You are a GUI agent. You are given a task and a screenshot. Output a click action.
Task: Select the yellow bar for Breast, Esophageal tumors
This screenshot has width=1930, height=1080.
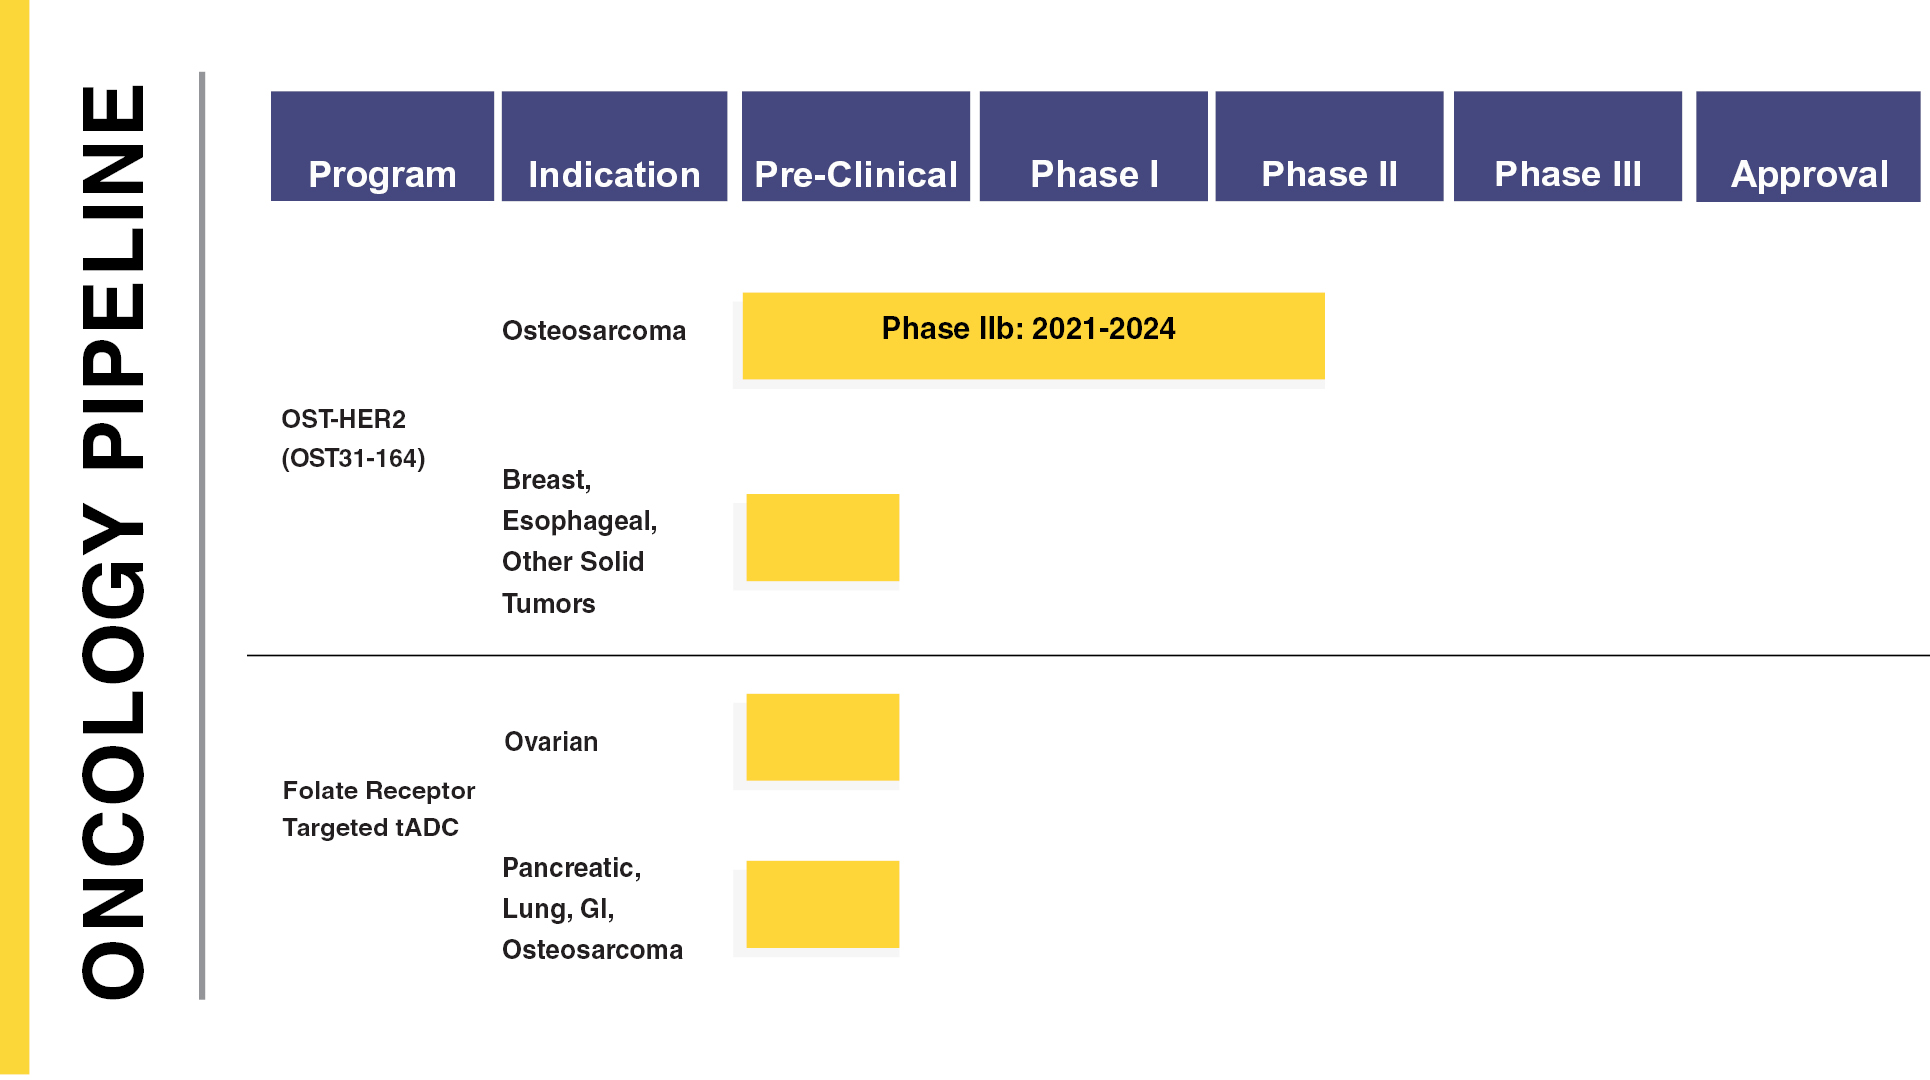pos(823,537)
